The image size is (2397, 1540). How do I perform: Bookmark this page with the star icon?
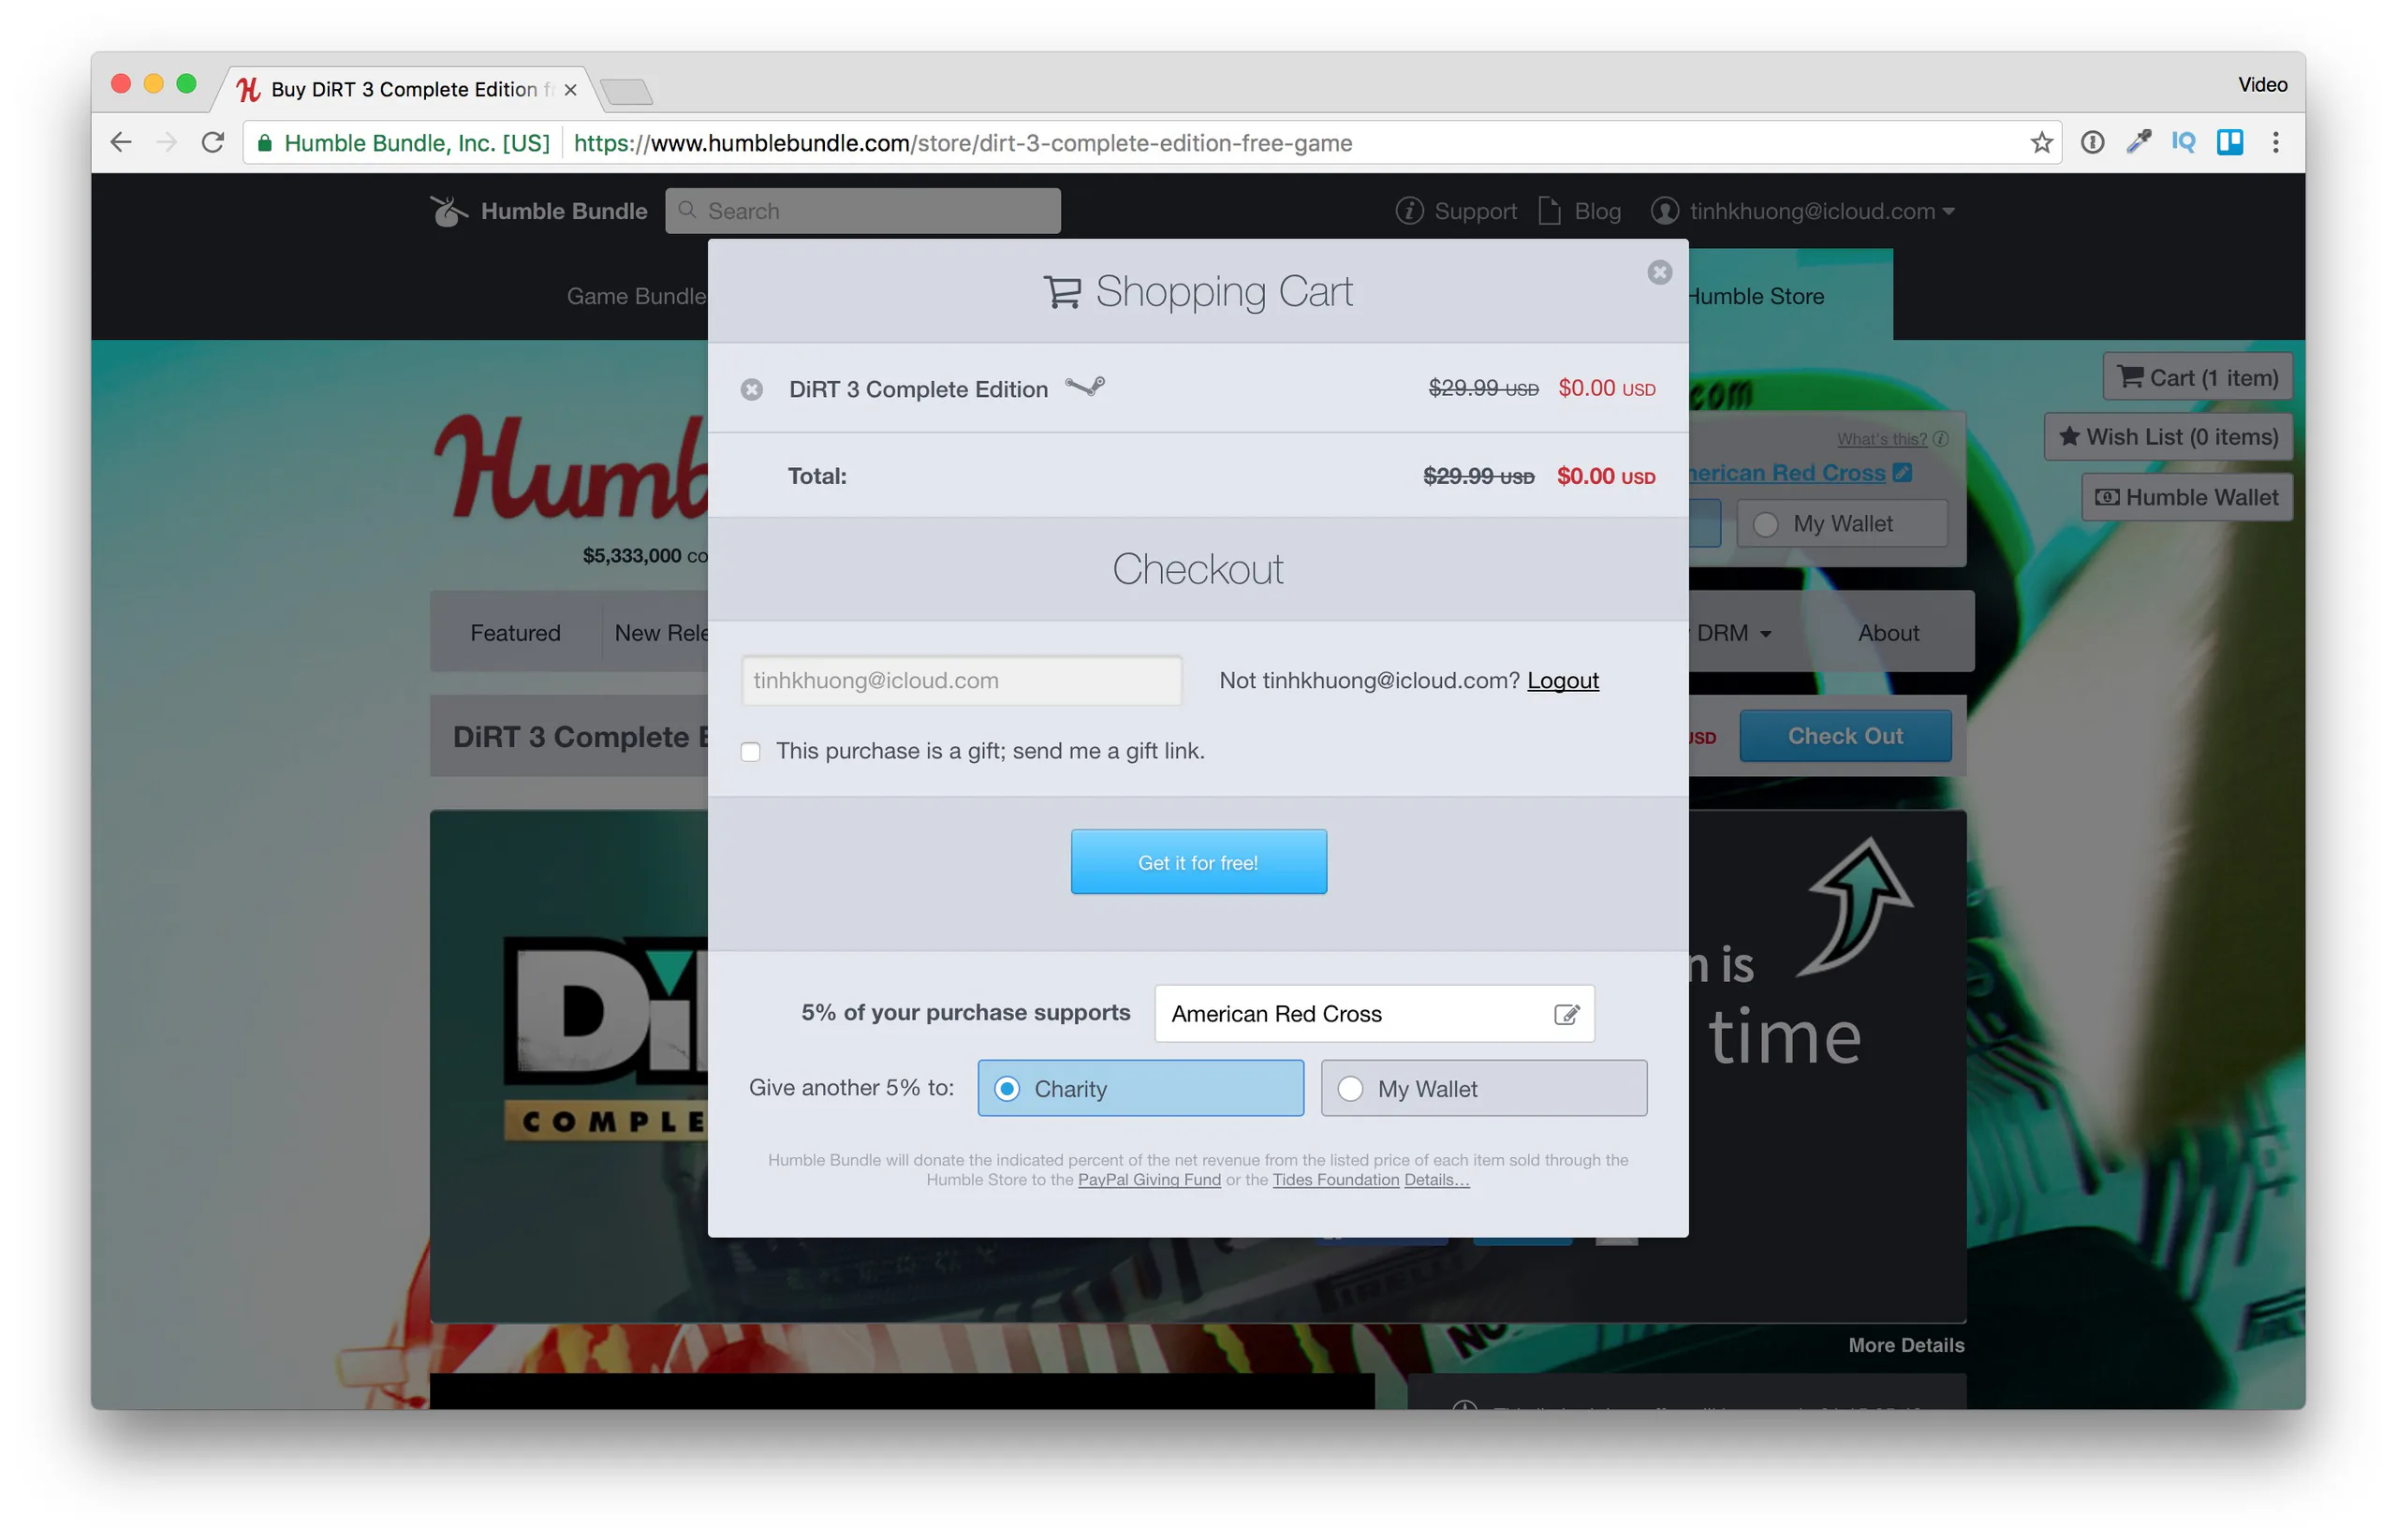point(2041,143)
